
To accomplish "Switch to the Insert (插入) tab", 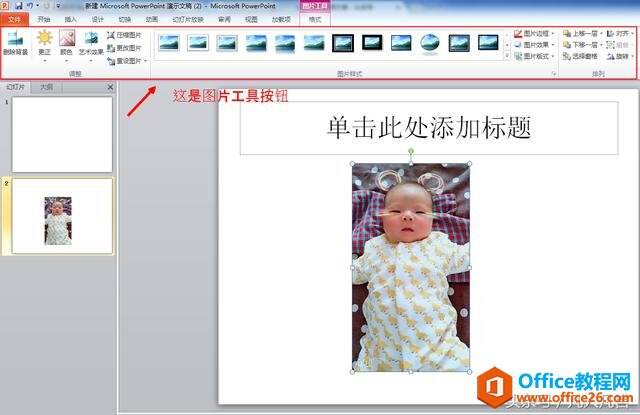I will 71,19.
